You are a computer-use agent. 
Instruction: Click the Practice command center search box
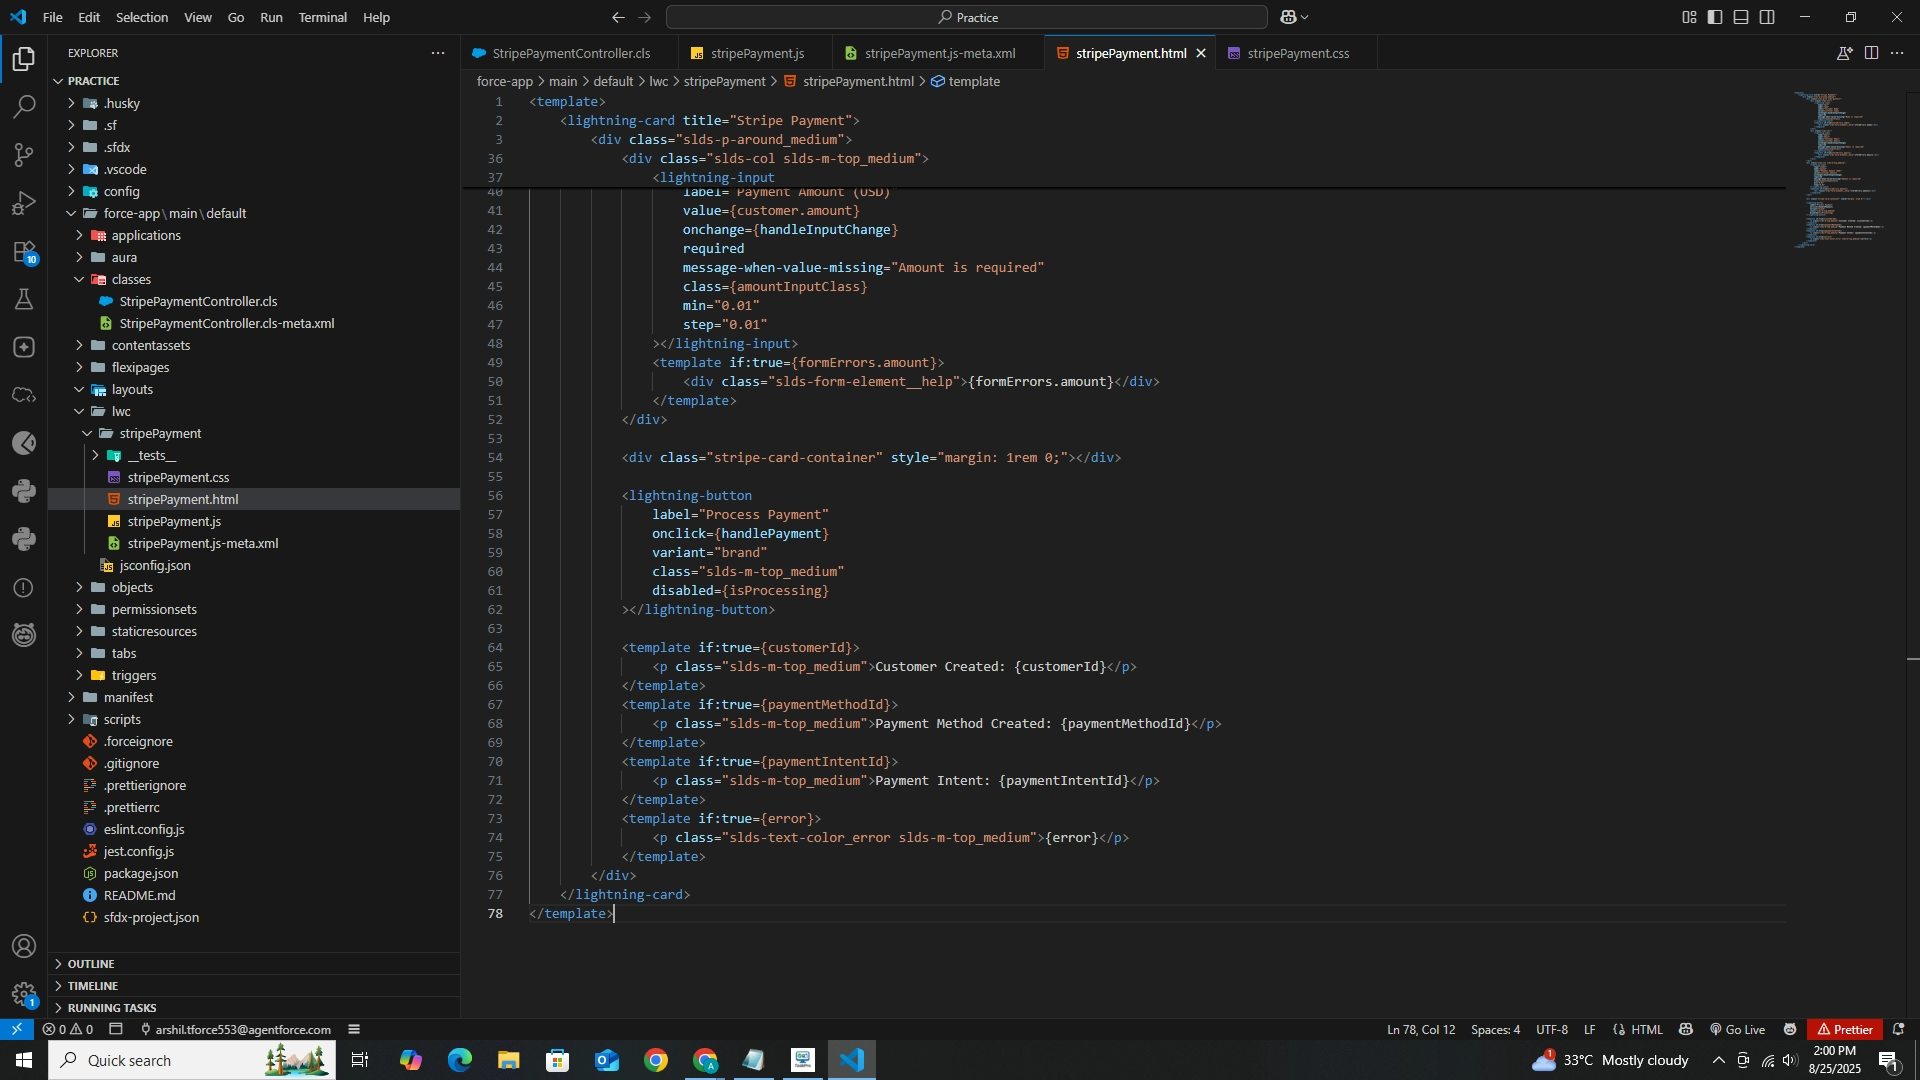tap(967, 17)
